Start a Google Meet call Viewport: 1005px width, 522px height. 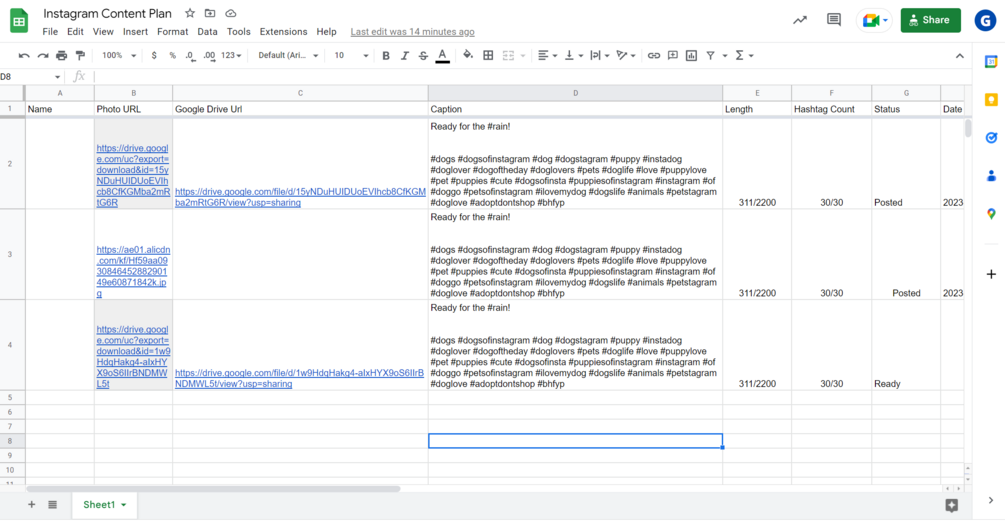(874, 21)
